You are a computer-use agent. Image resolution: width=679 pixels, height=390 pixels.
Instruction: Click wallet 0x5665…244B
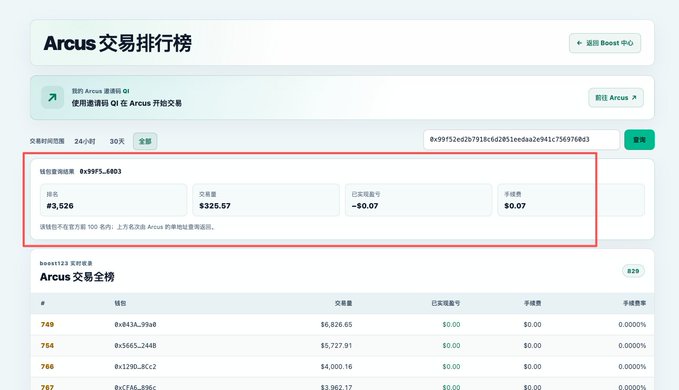135,345
